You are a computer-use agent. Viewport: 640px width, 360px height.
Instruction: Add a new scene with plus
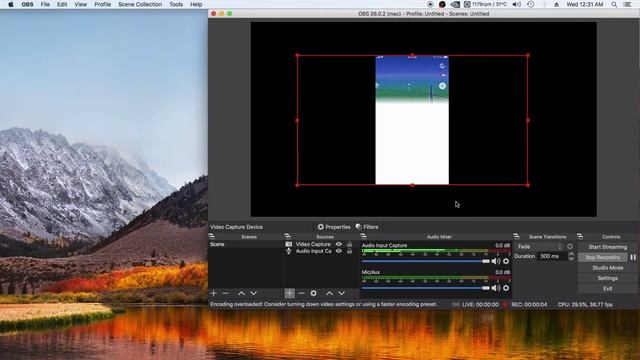click(x=213, y=293)
